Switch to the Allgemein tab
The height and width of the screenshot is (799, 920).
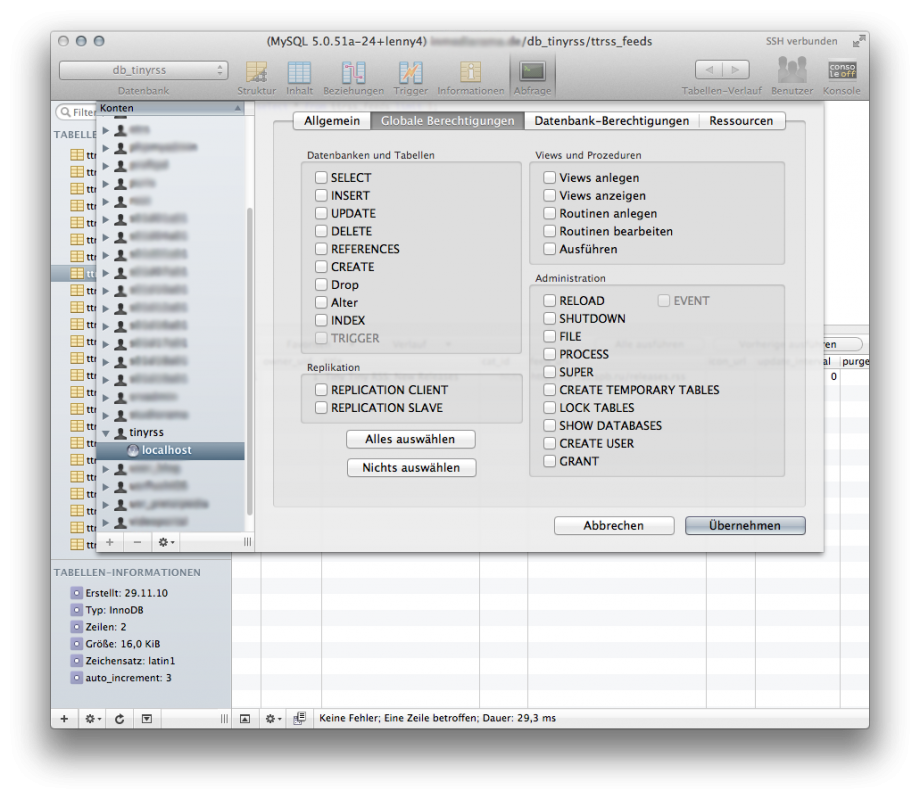point(332,121)
